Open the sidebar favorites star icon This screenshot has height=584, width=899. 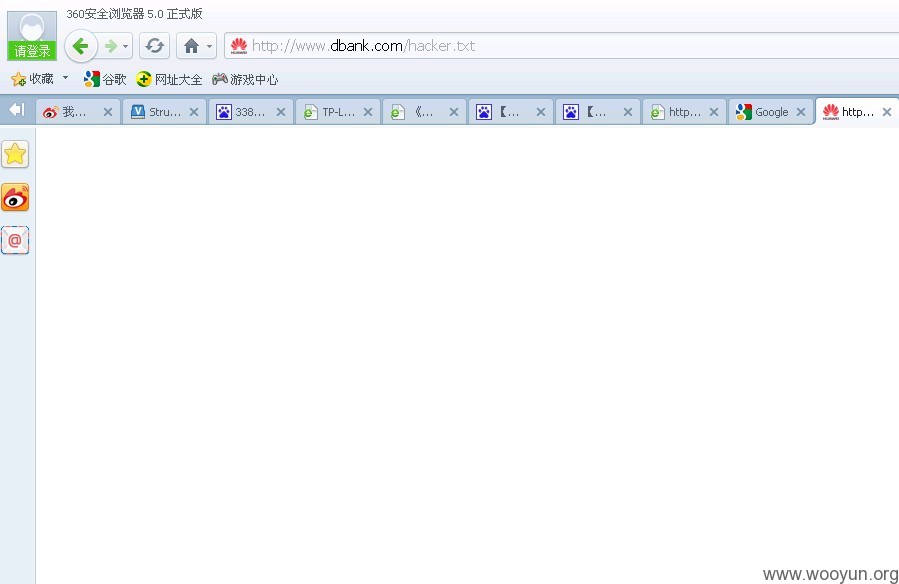coord(15,154)
